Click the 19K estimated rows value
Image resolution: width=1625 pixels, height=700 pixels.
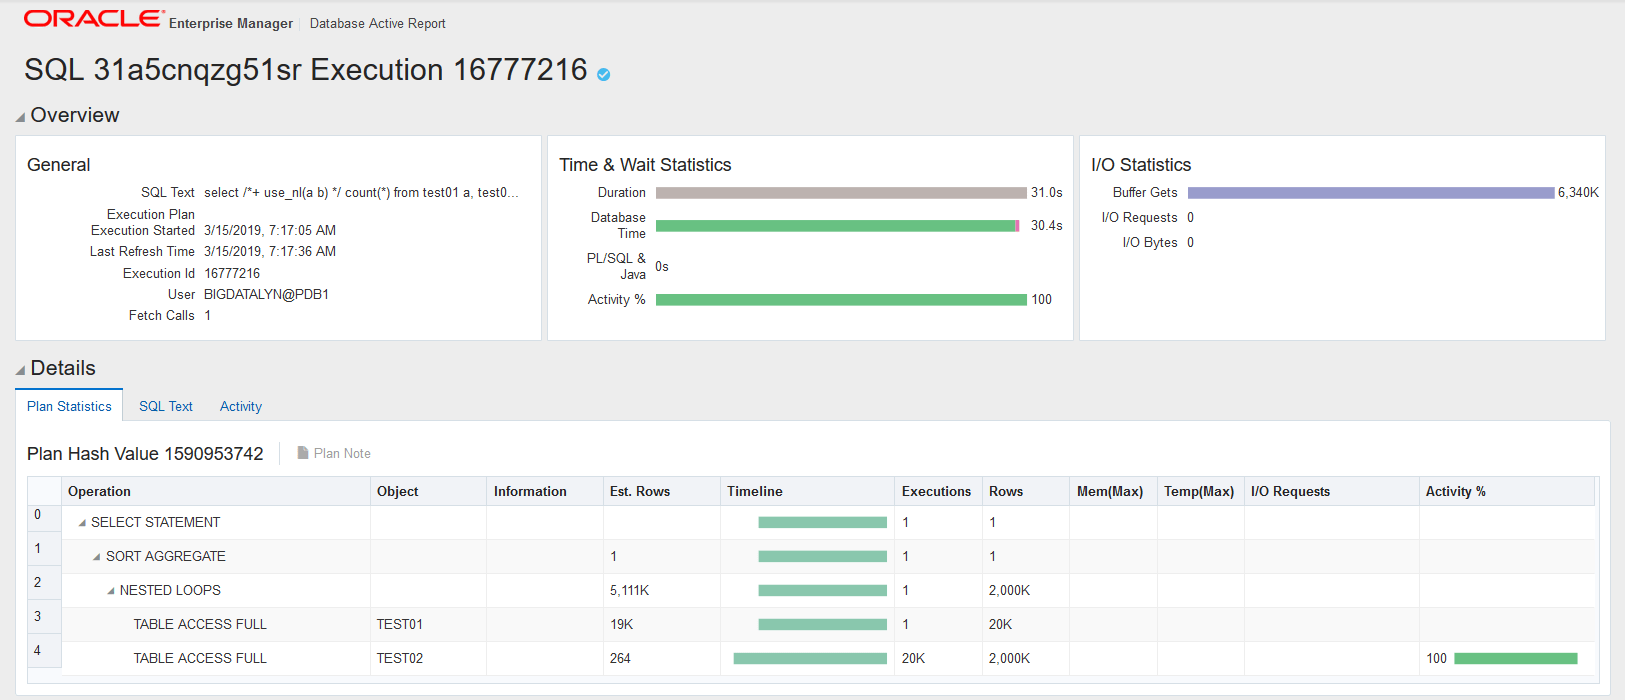tap(622, 625)
